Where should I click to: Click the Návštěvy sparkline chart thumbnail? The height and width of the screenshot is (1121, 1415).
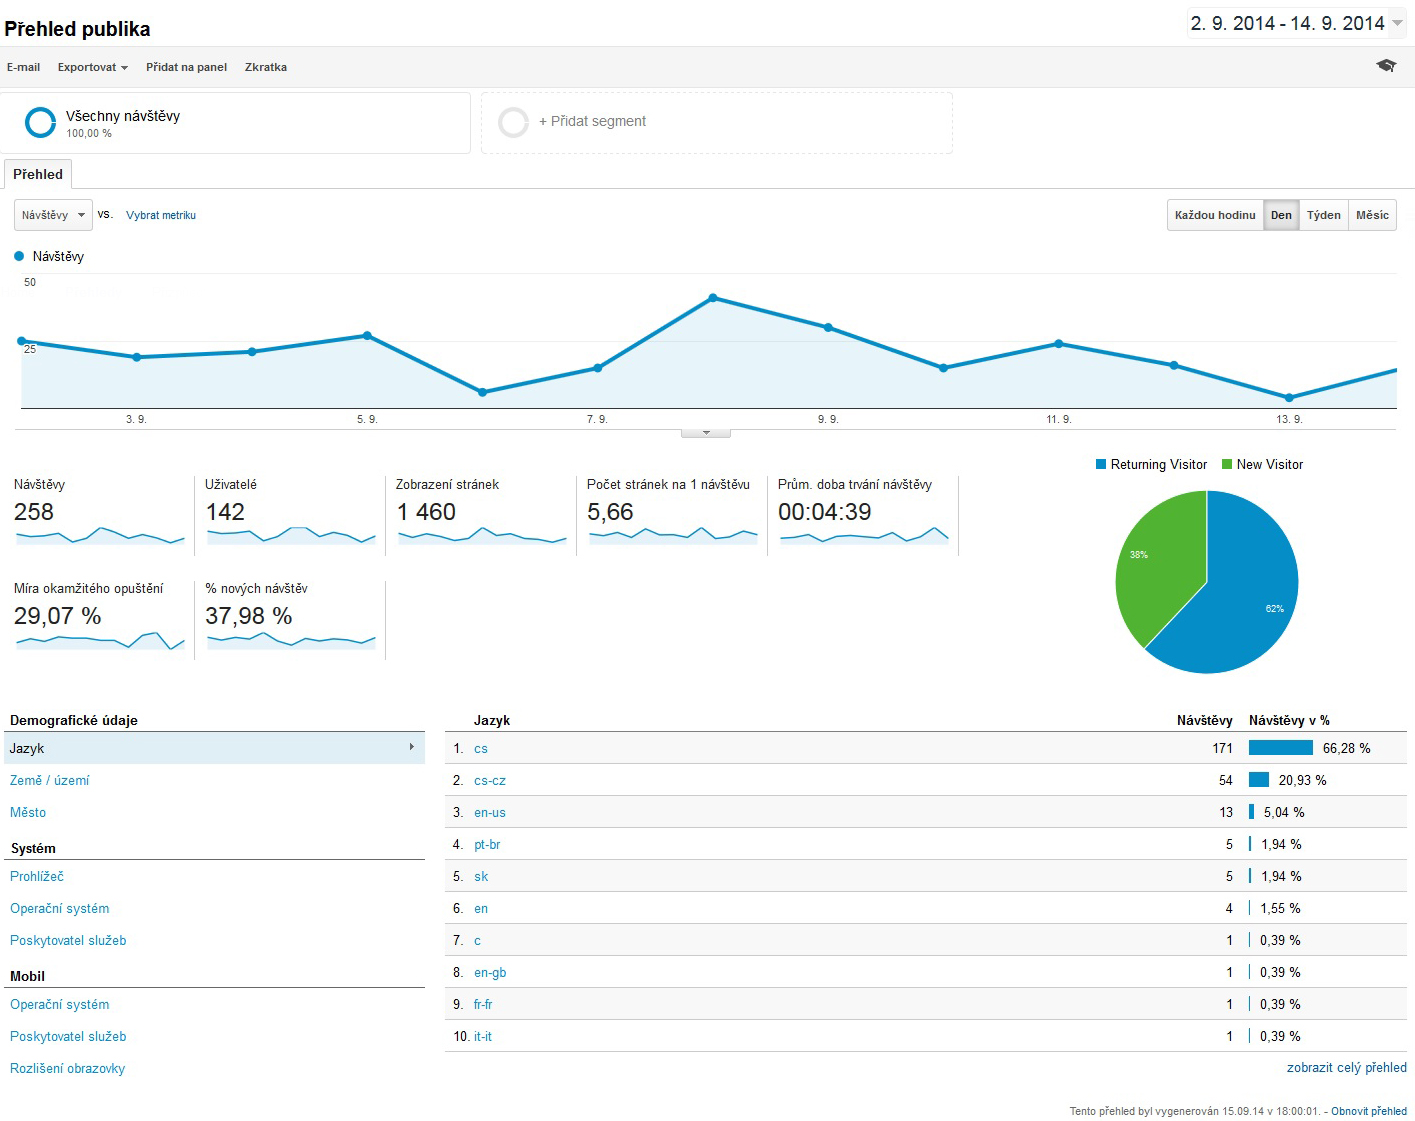[100, 536]
